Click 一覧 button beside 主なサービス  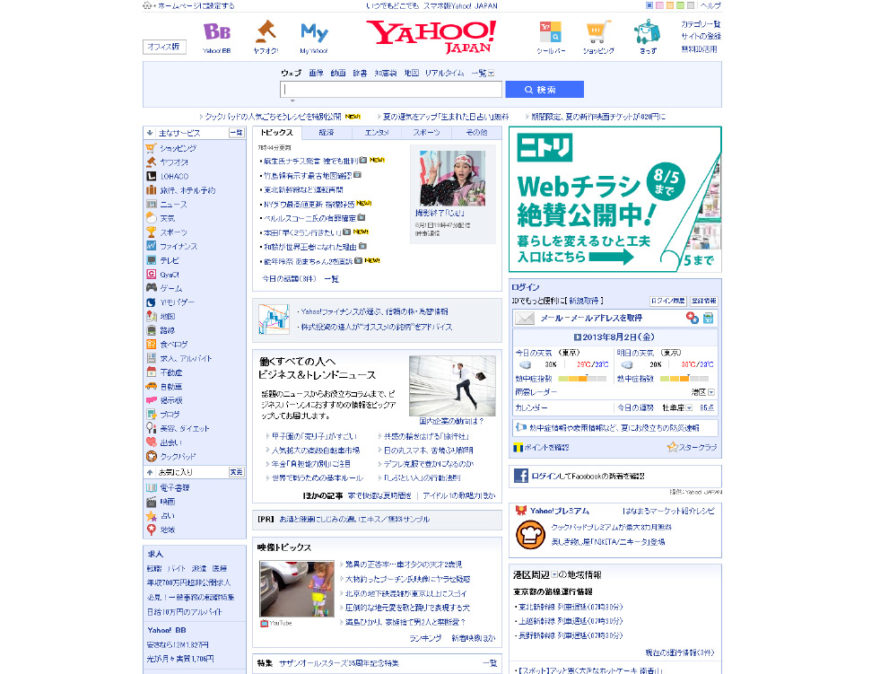pos(236,133)
